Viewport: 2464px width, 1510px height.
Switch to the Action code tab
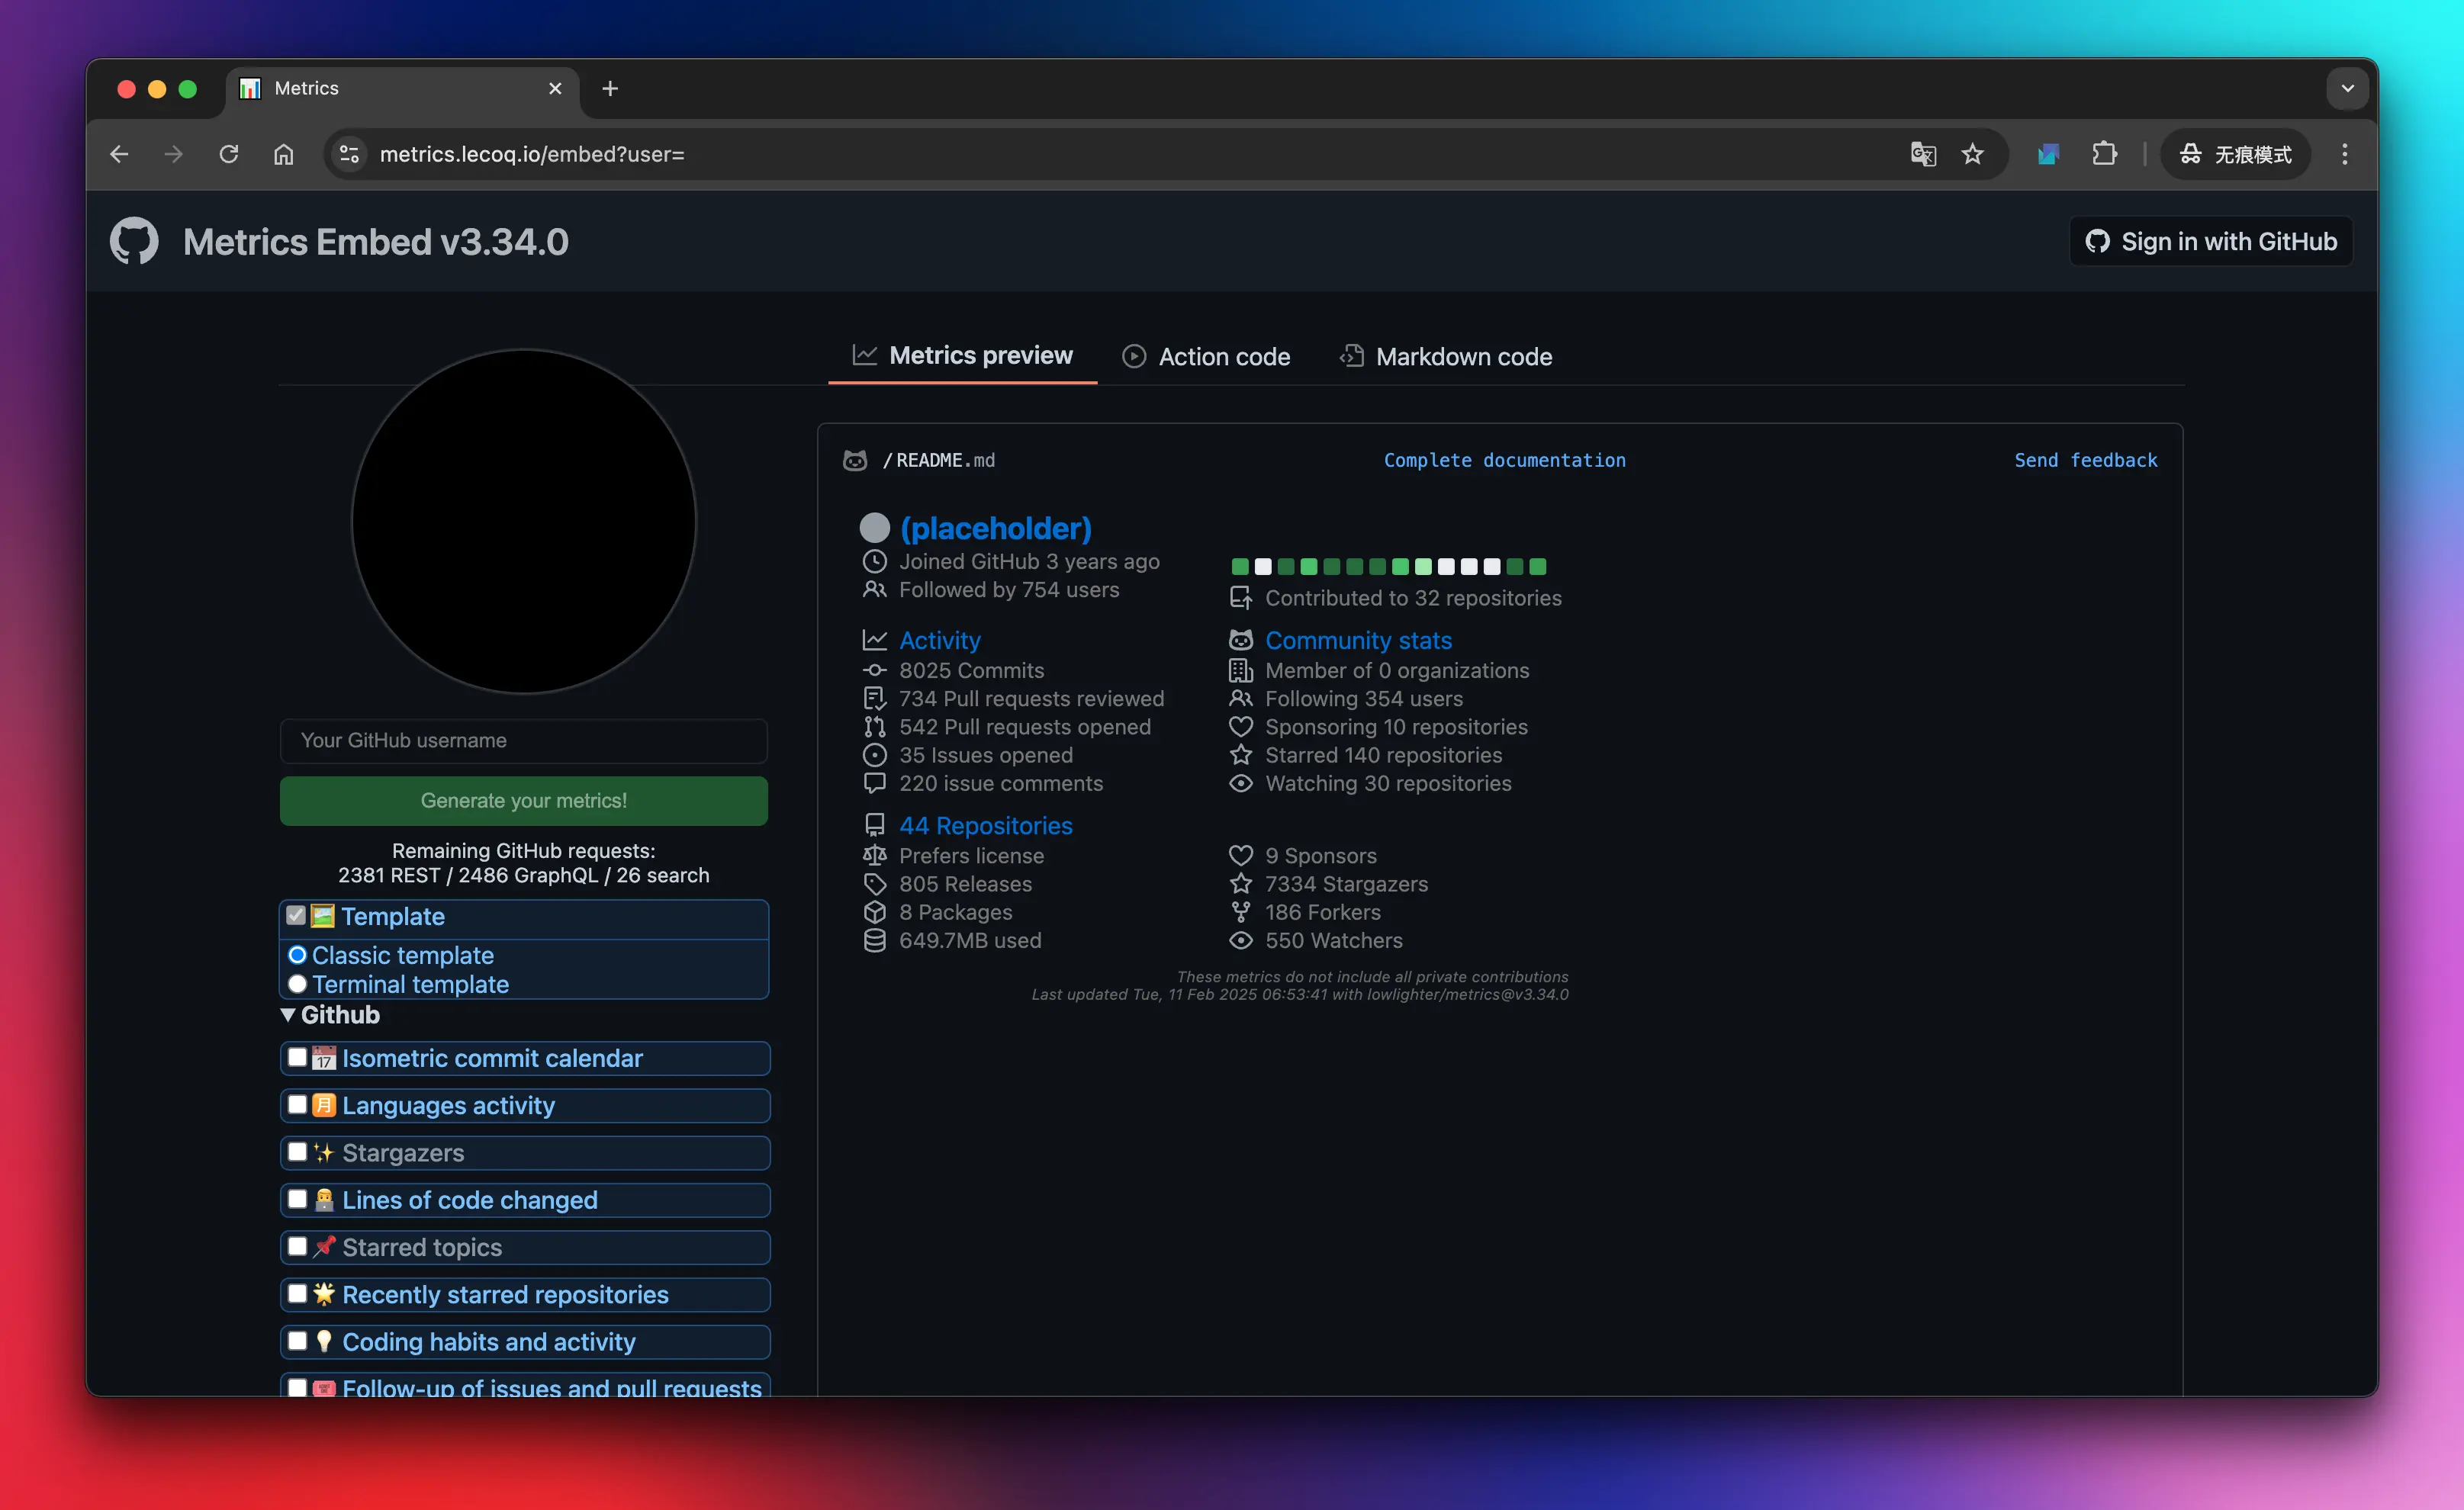click(1206, 357)
